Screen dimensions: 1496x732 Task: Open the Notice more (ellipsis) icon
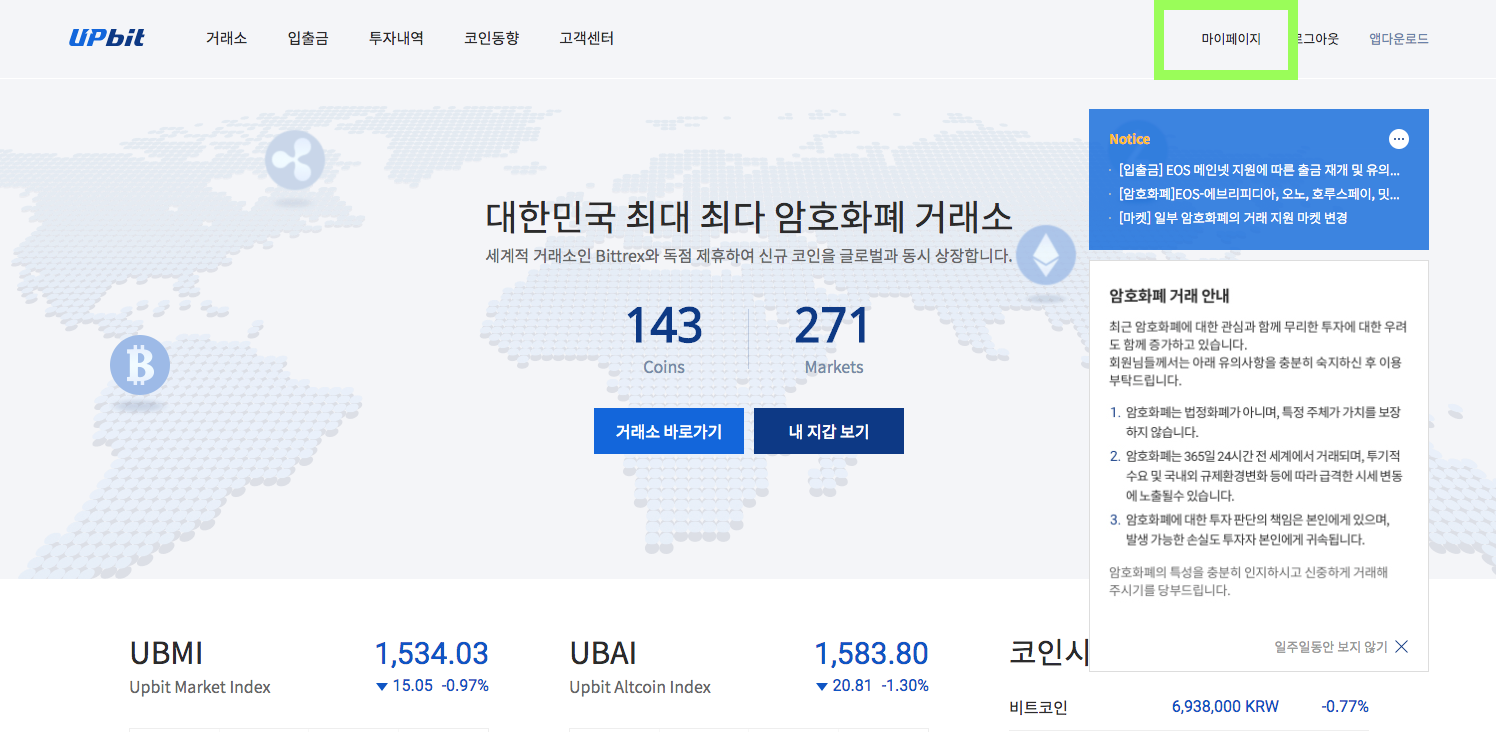point(1399,139)
